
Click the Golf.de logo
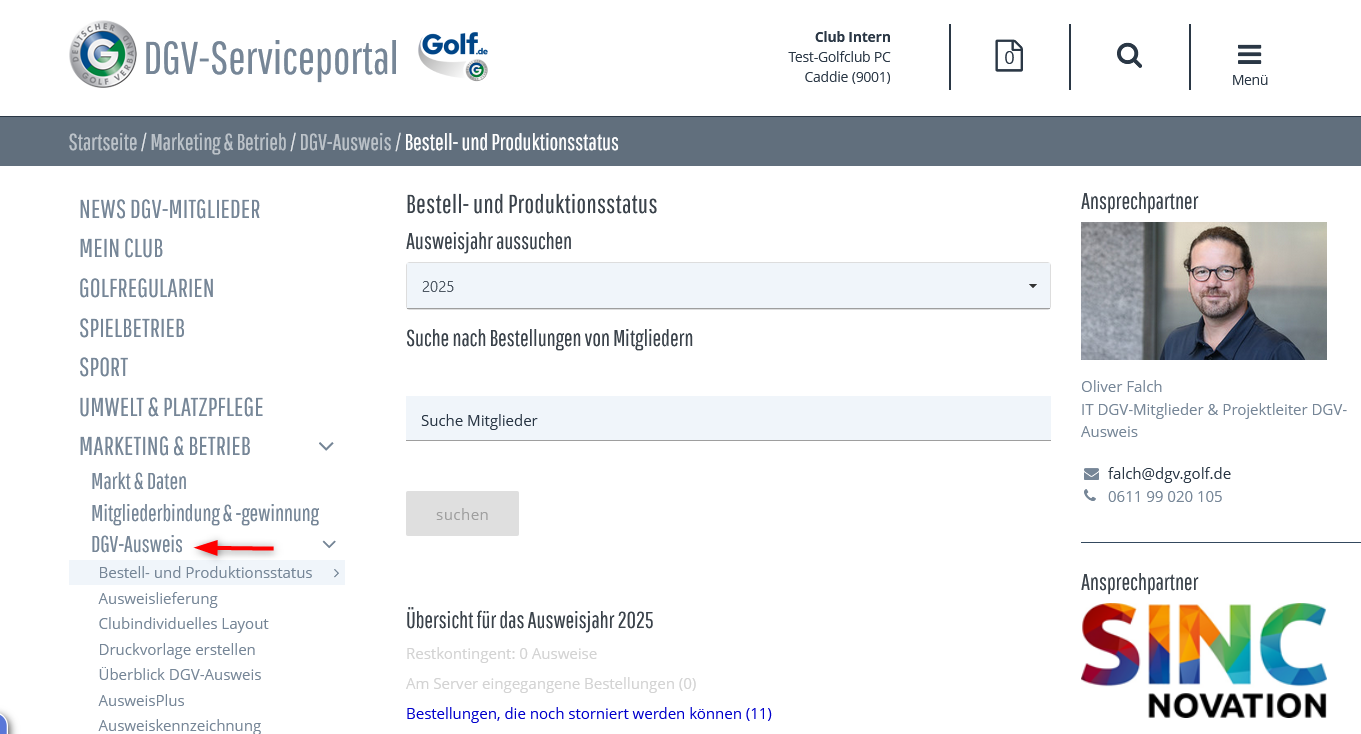click(x=453, y=56)
